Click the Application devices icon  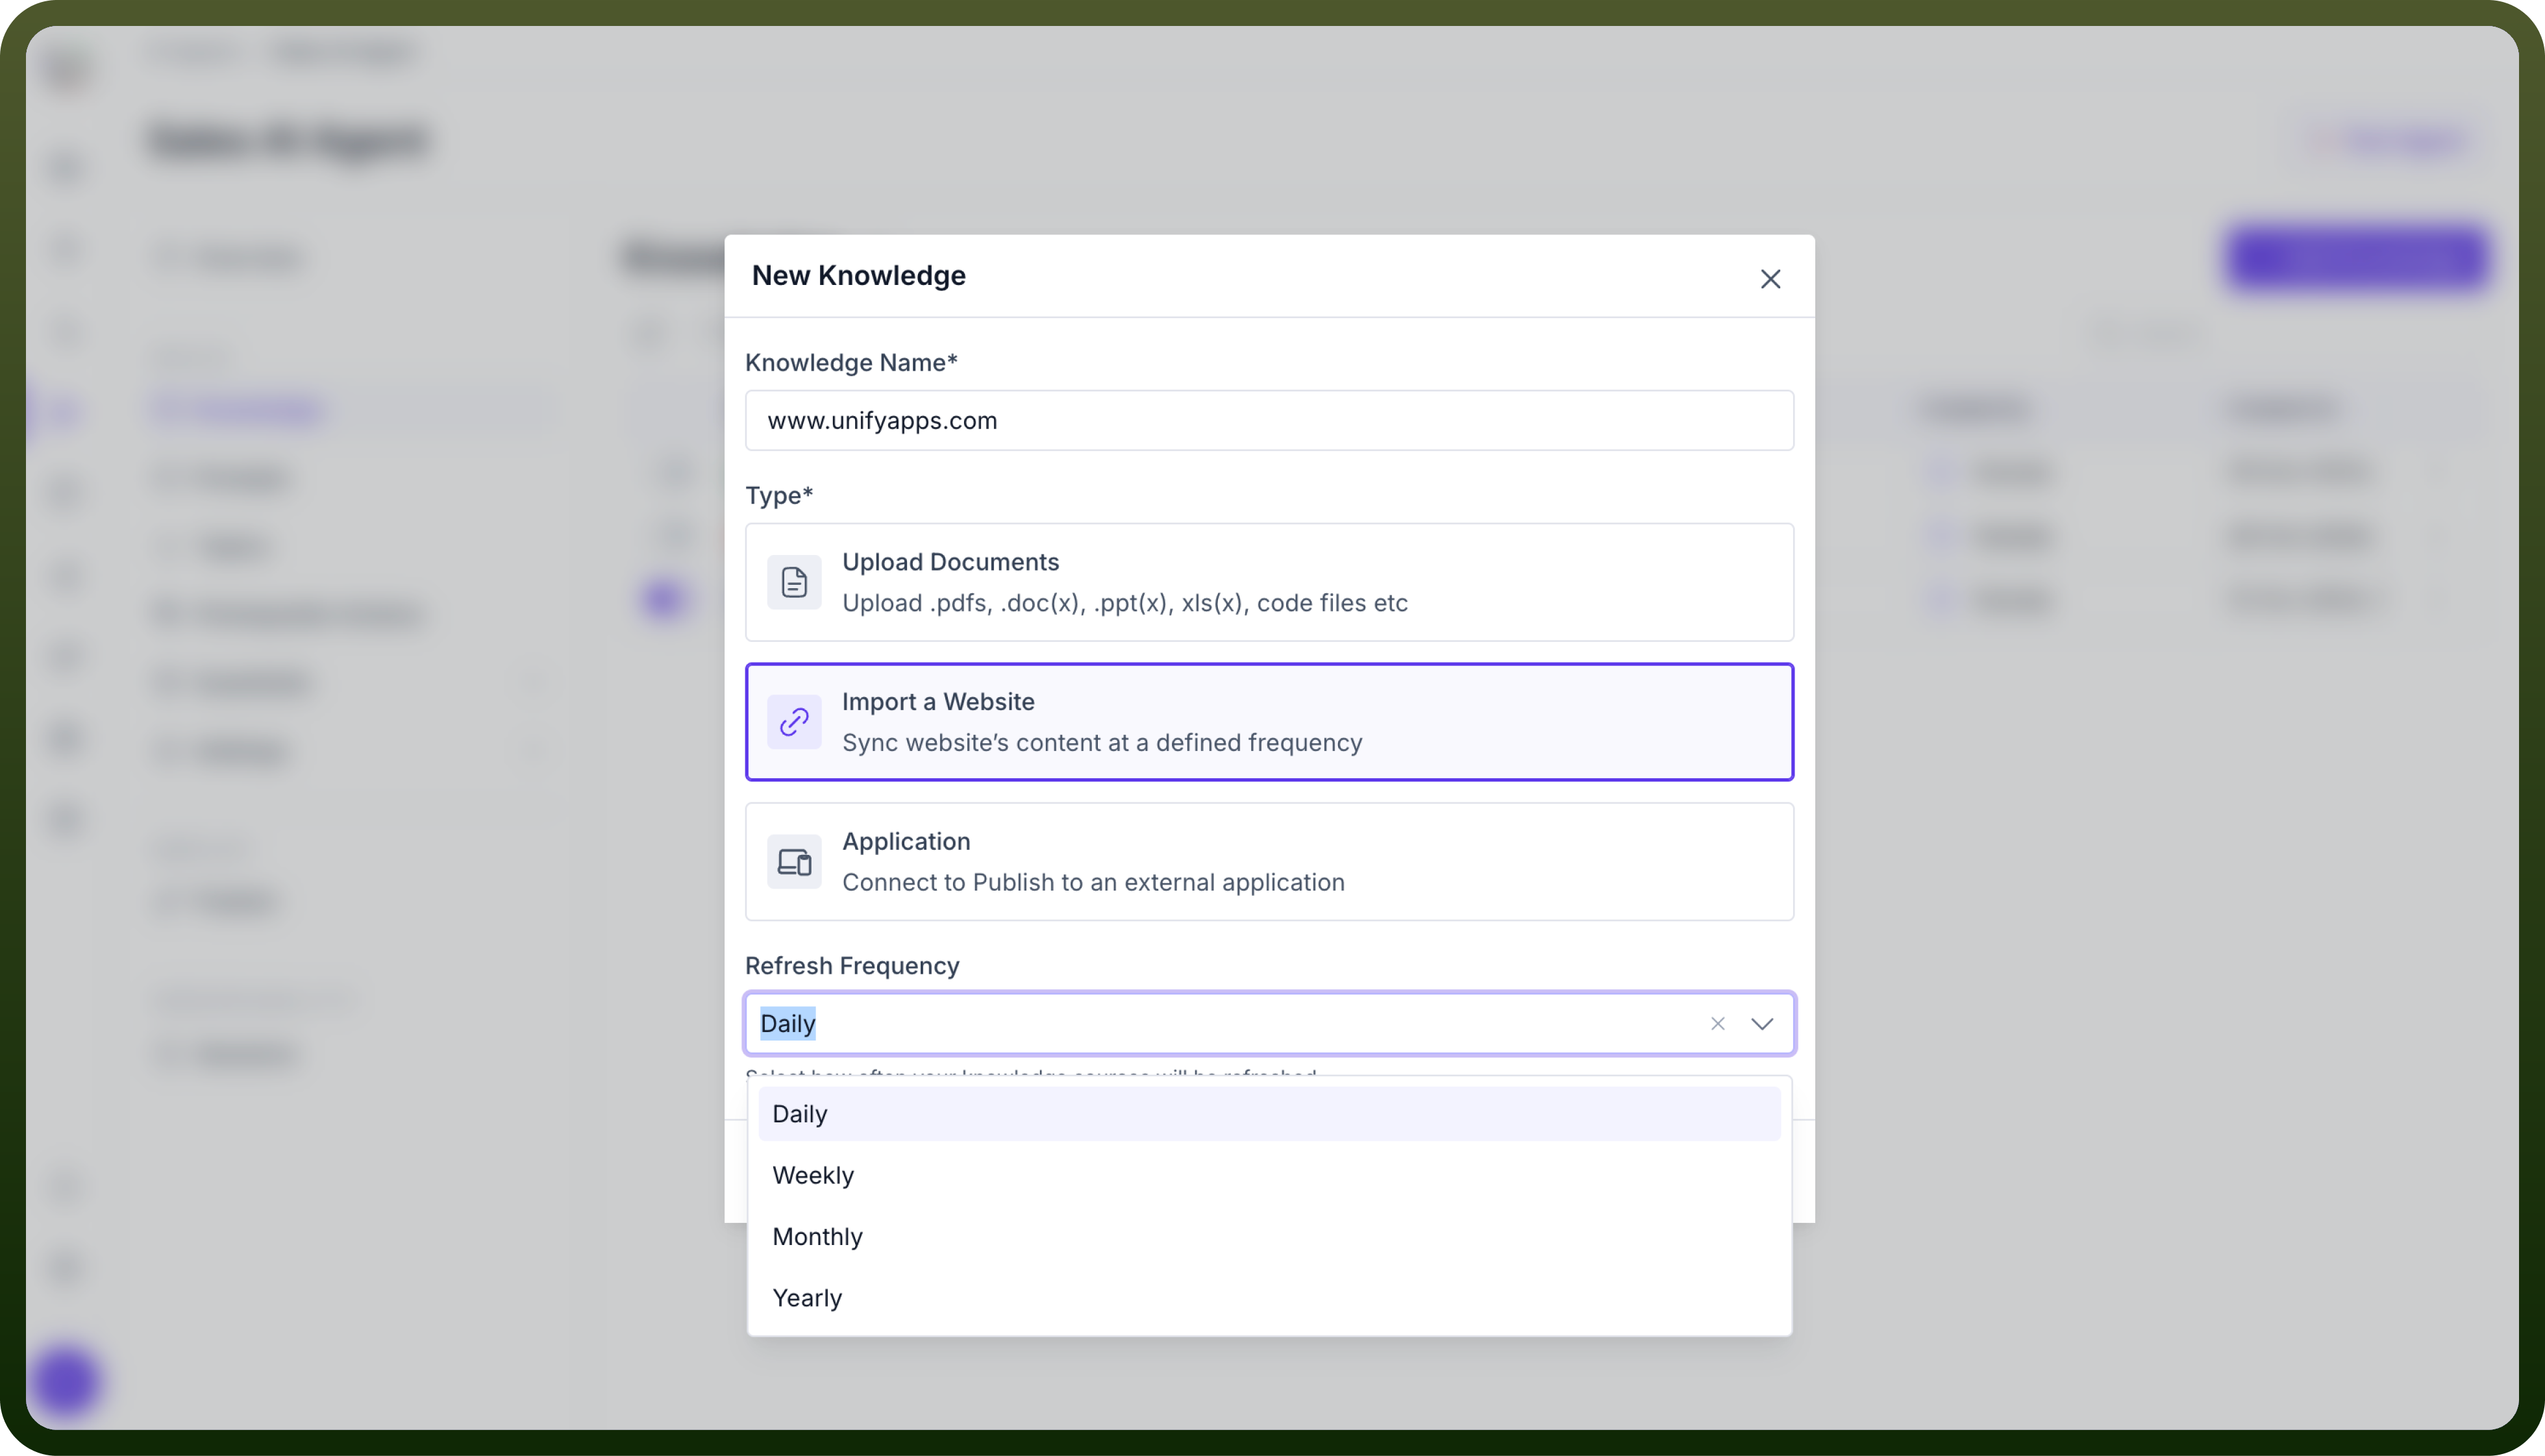click(794, 862)
